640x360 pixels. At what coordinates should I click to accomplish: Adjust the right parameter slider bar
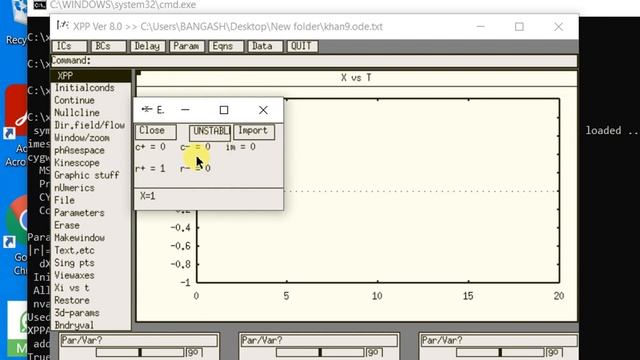[500, 352]
